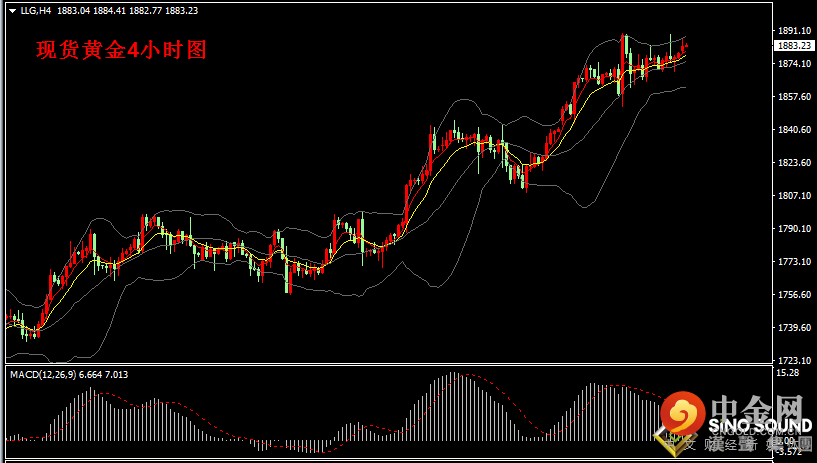Select the 1723.10 price axis label

[x=794, y=360]
